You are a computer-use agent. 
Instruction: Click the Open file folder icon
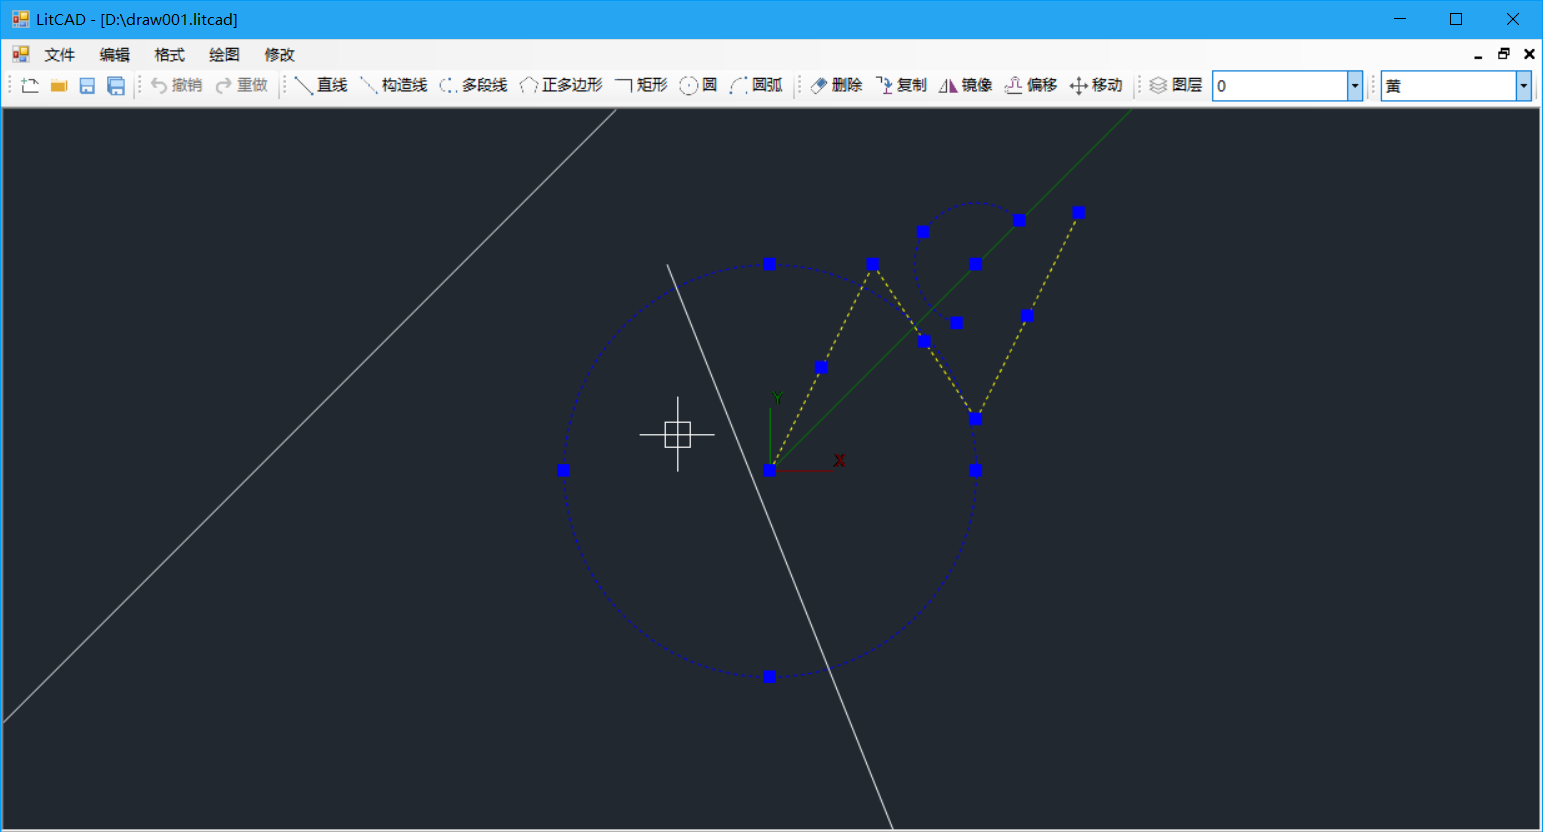[x=59, y=86]
